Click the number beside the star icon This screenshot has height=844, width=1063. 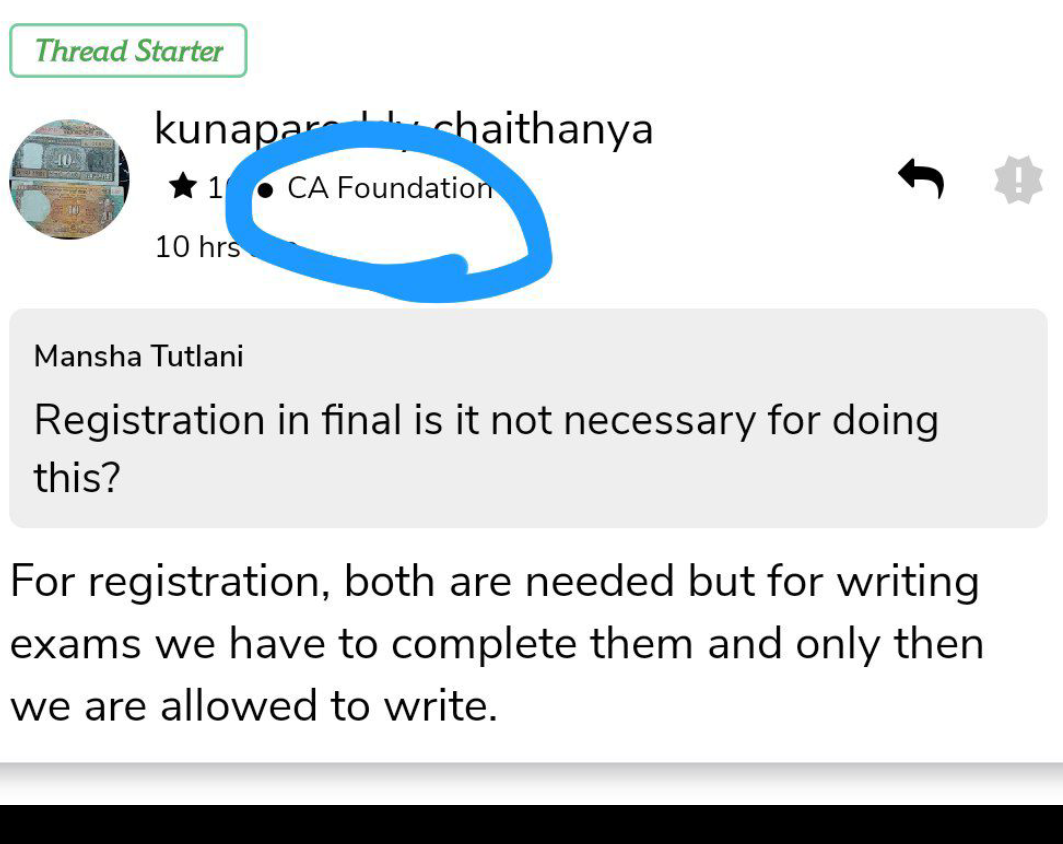[x=214, y=186]
